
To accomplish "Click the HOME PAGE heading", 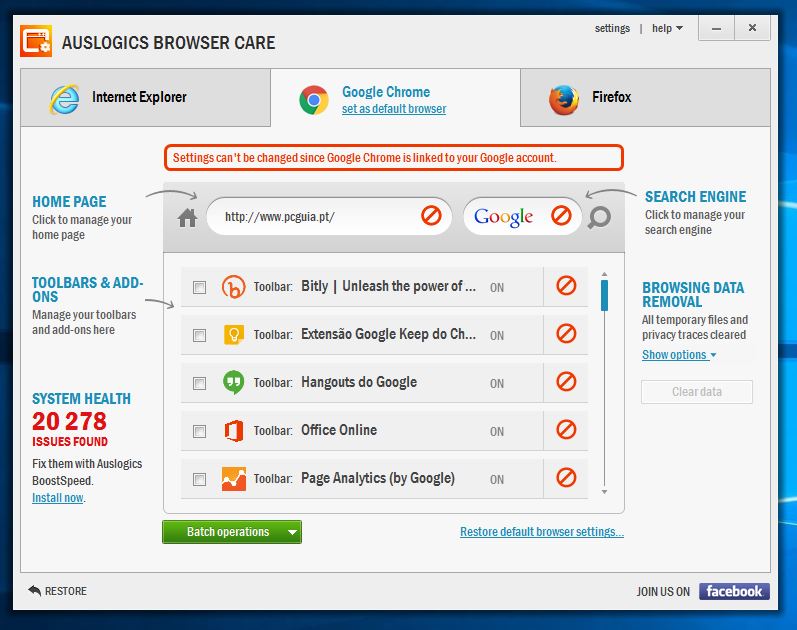I will tap(69, 202).
